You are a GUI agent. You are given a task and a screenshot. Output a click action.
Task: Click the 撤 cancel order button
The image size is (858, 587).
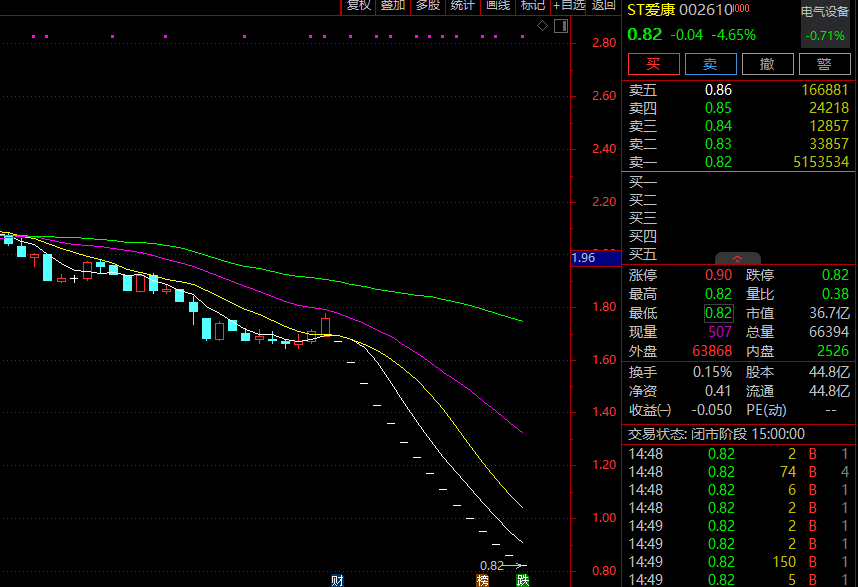pos(767,64)
